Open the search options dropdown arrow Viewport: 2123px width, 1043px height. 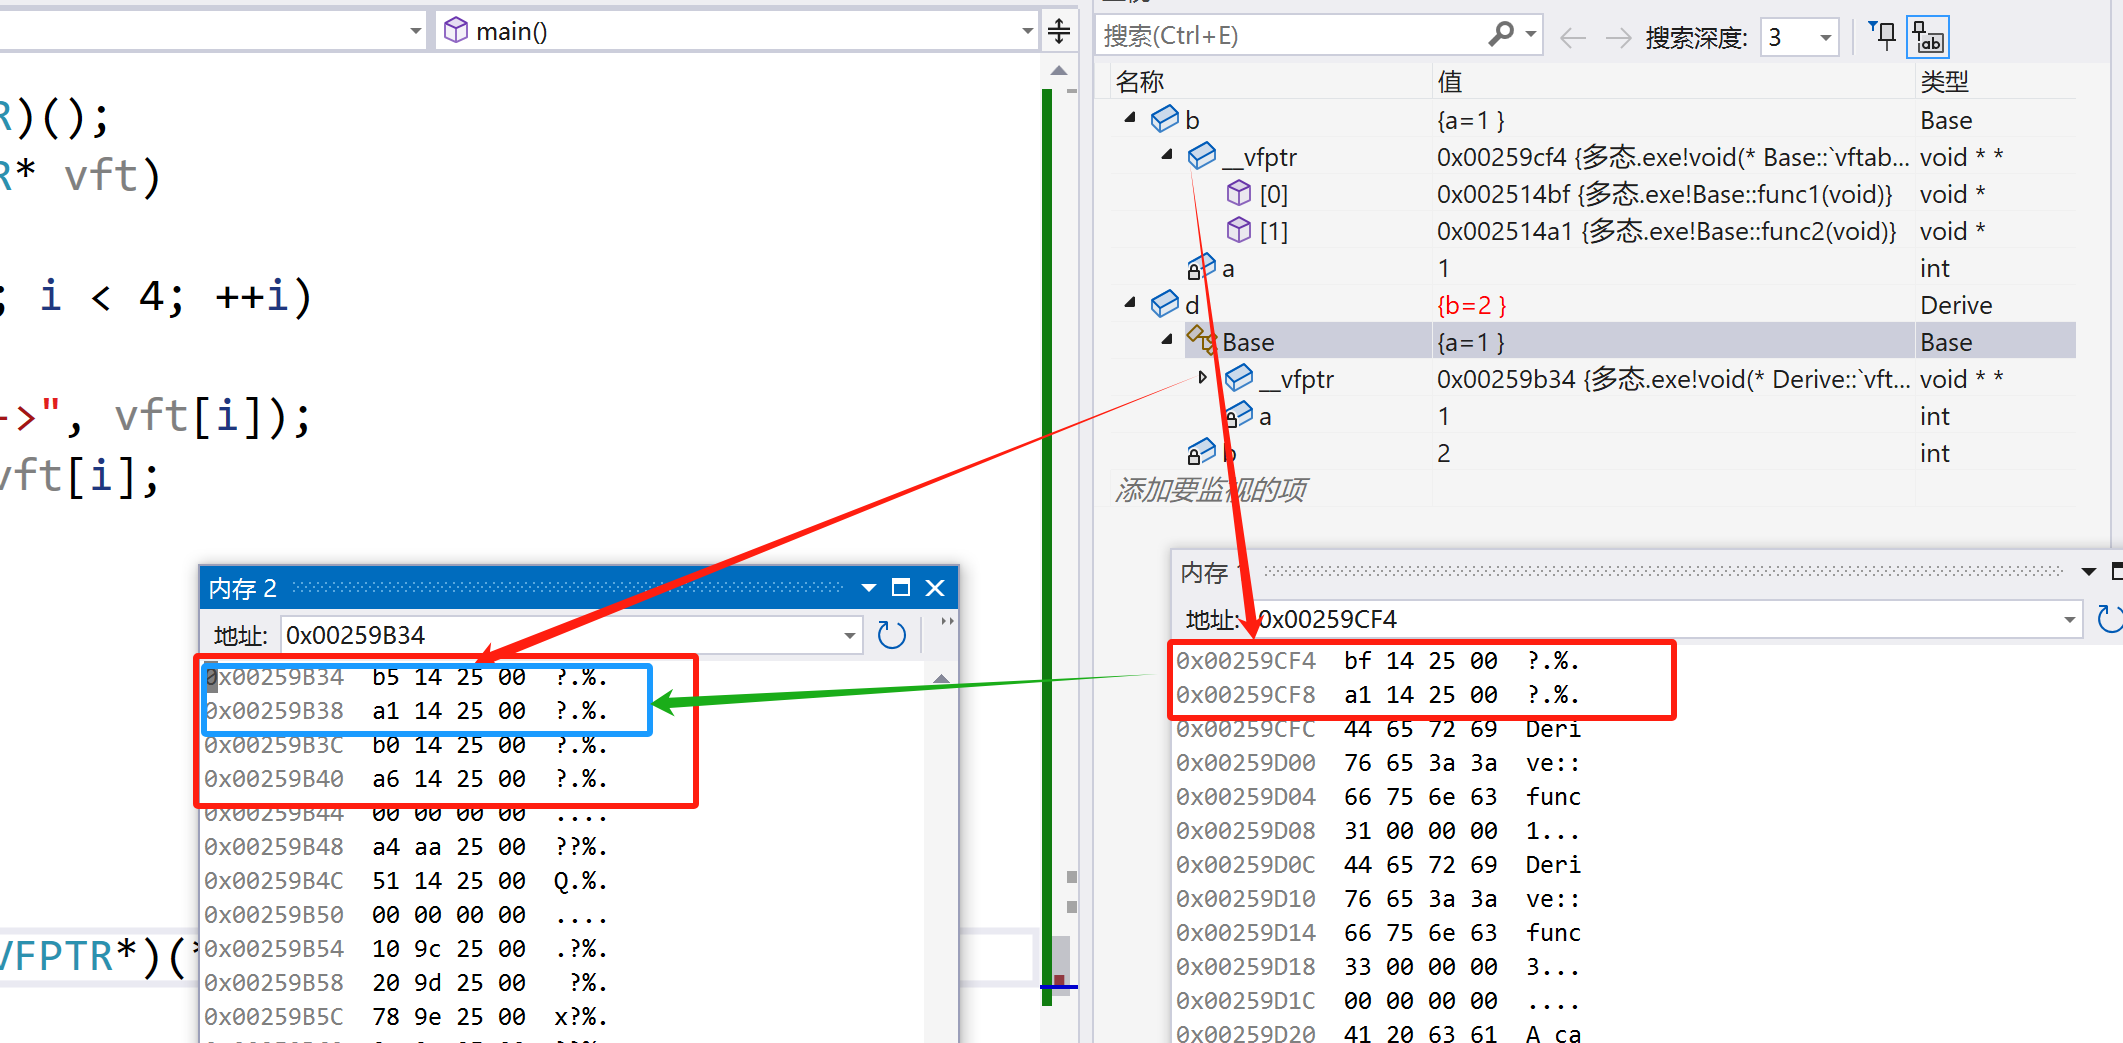[x=1531, y=35]
